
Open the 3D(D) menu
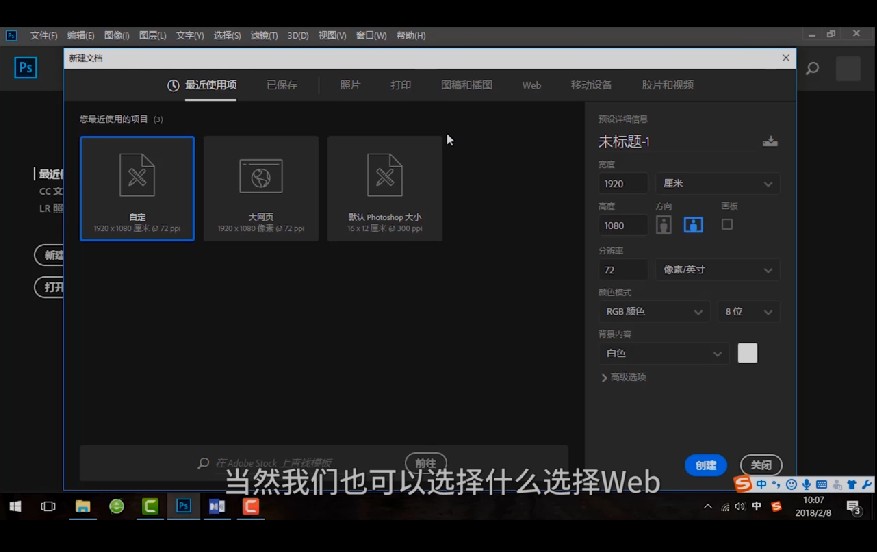point(298,35)
